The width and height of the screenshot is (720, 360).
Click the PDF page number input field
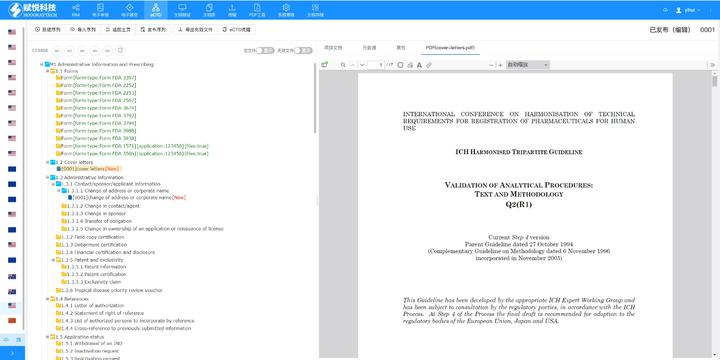376,65
